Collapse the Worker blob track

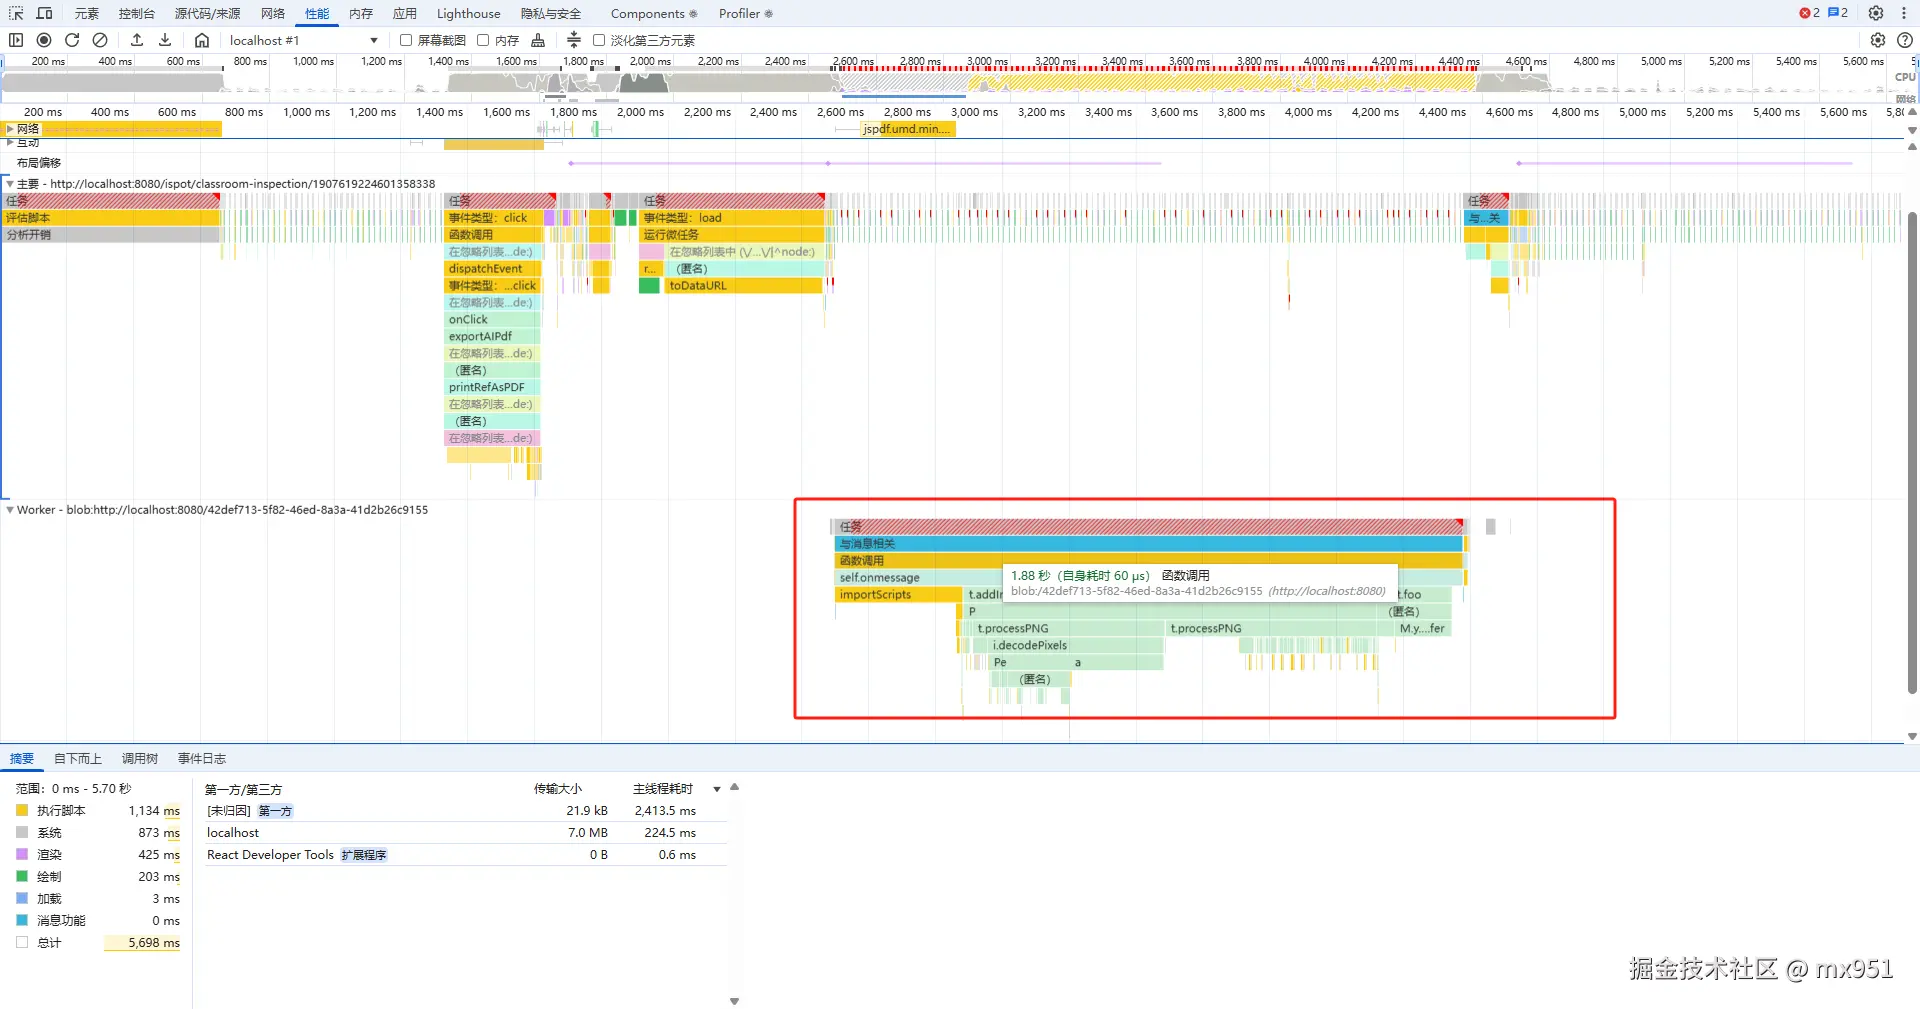point(10,510)
